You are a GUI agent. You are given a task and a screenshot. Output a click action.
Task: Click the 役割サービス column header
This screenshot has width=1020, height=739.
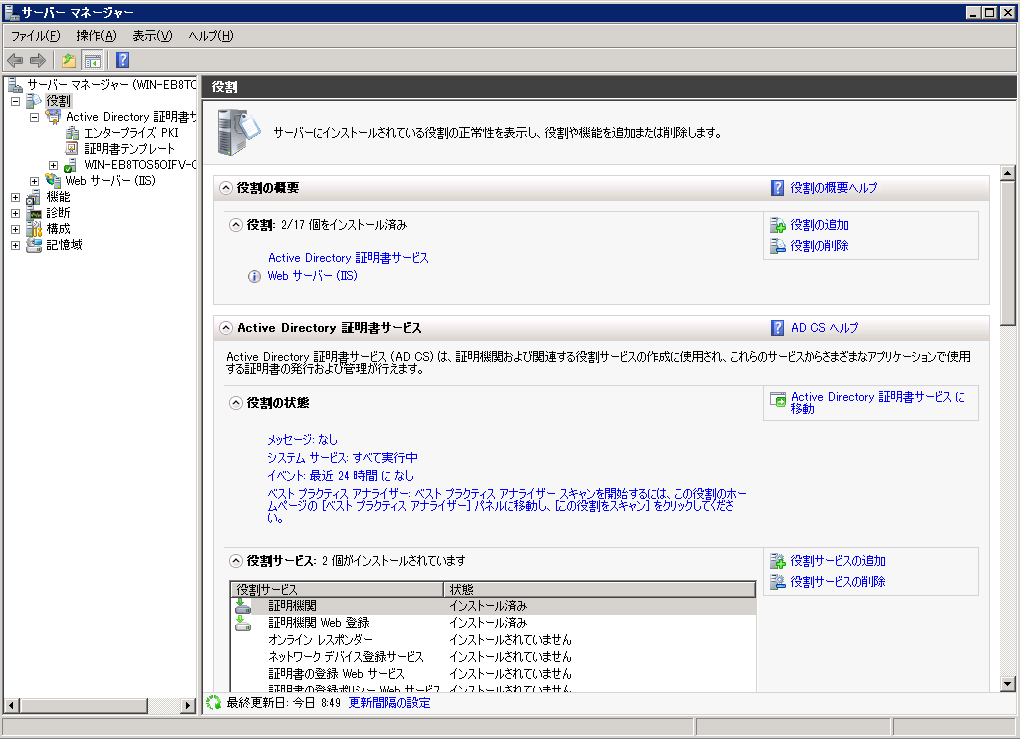point(337,589)
